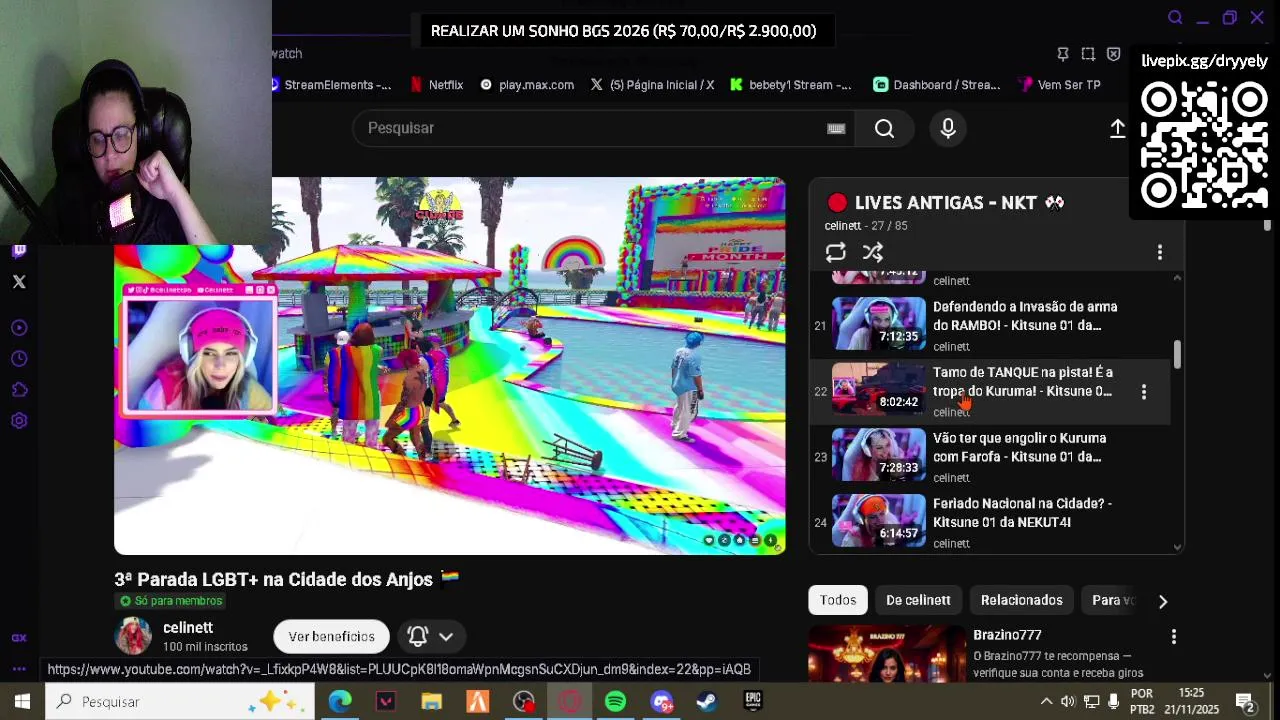Play Vão ter que engolir o Kuruma video
The width and height of the screenshot is (1280, 720).
[1019, 447]
